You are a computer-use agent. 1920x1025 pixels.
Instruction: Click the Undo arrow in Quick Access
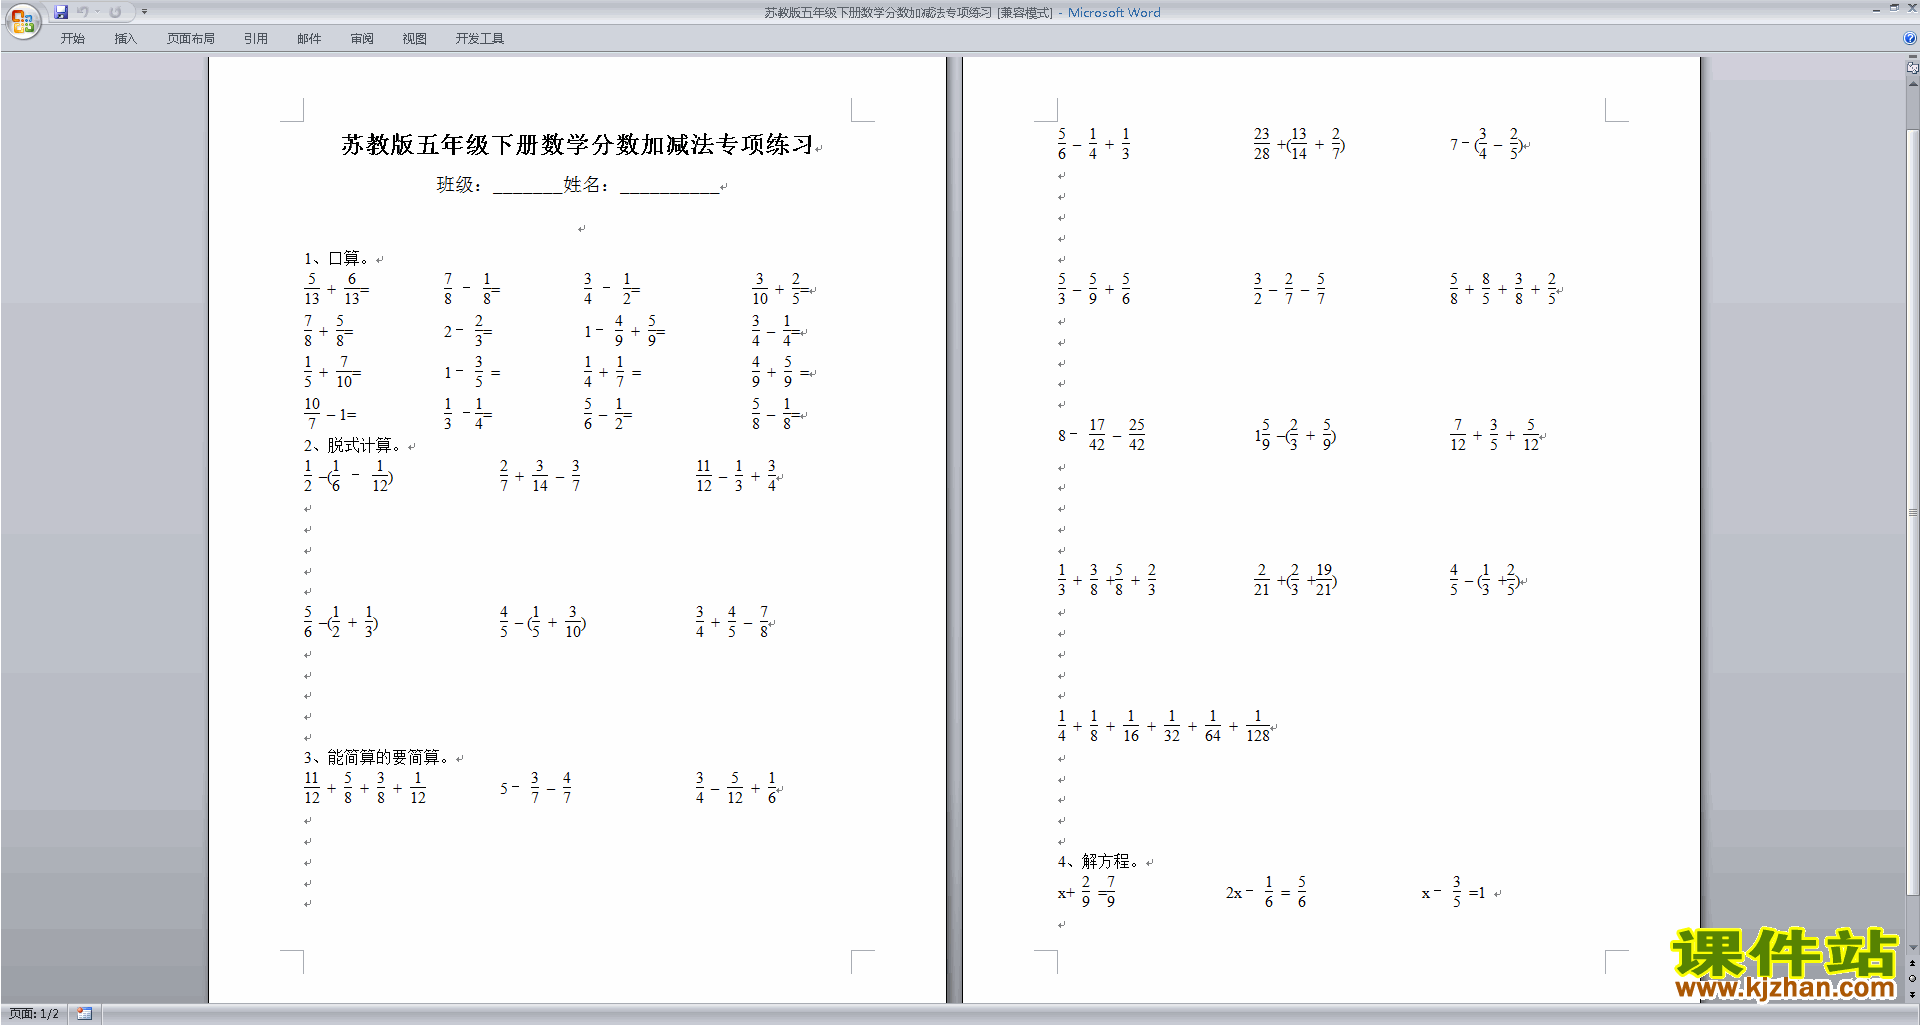tap(83, 12)
